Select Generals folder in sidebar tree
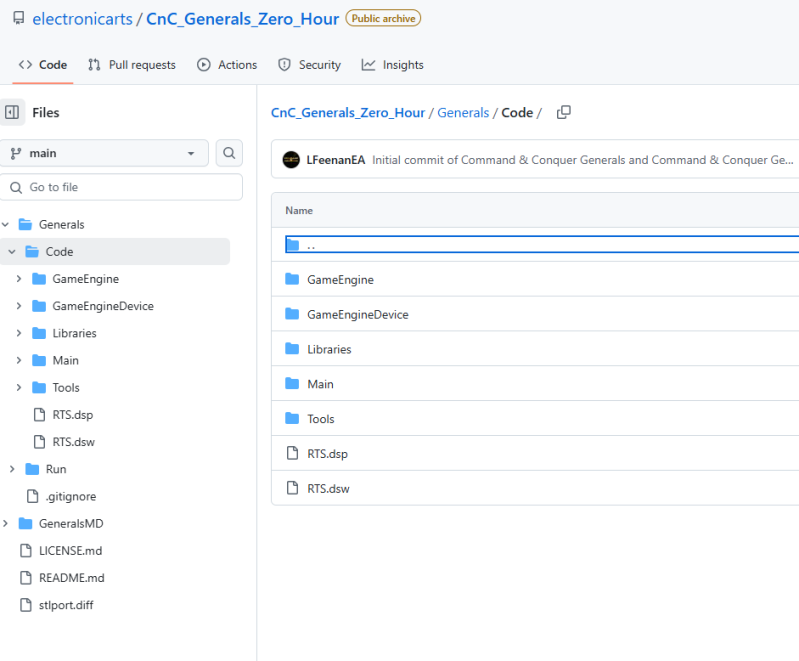 pos(62,224)
